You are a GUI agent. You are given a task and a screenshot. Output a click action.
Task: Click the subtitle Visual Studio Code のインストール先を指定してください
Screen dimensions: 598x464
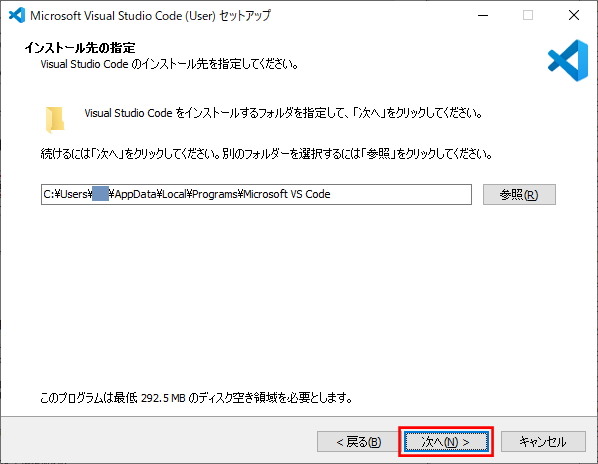(170, 64)
